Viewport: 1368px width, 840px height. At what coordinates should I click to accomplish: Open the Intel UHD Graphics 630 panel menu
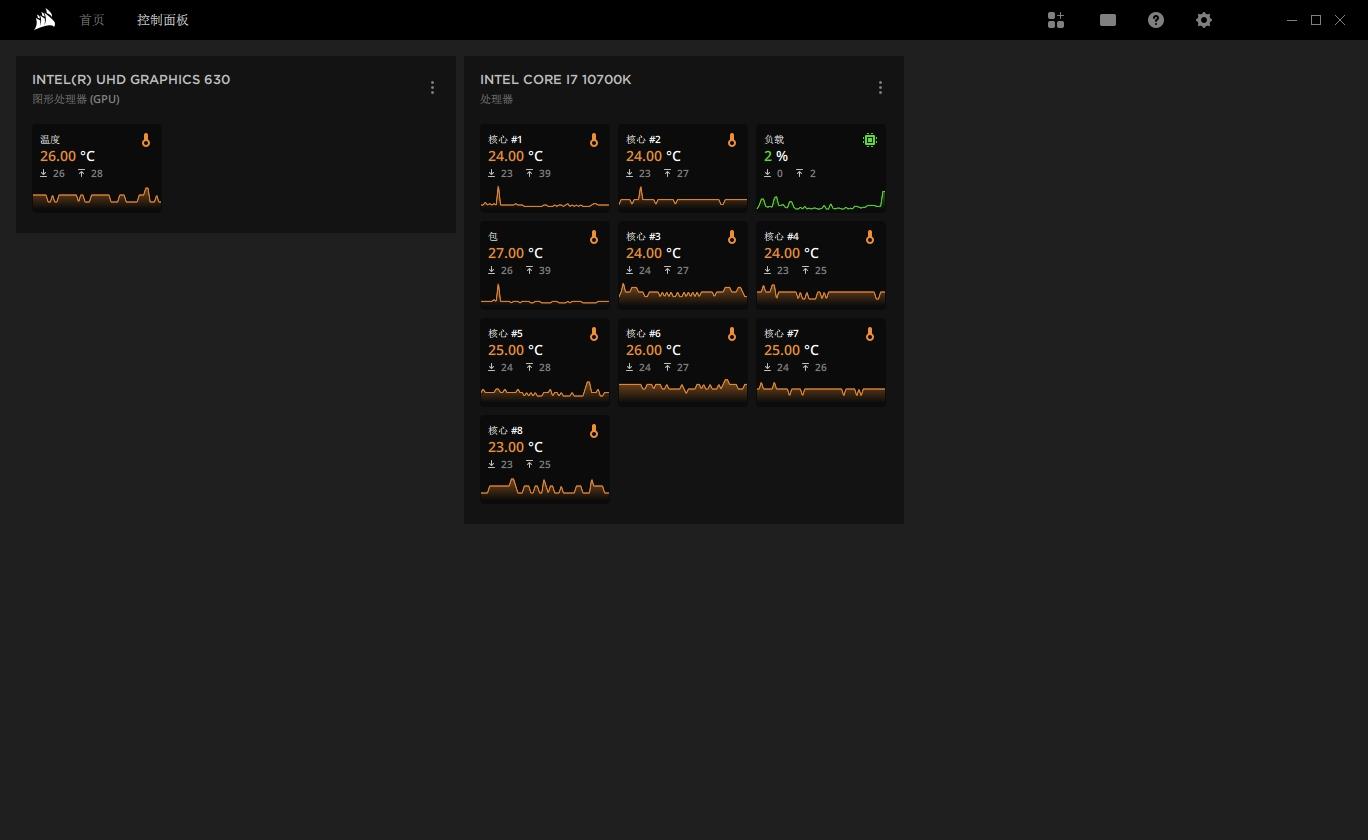click(x=432, y=88)
